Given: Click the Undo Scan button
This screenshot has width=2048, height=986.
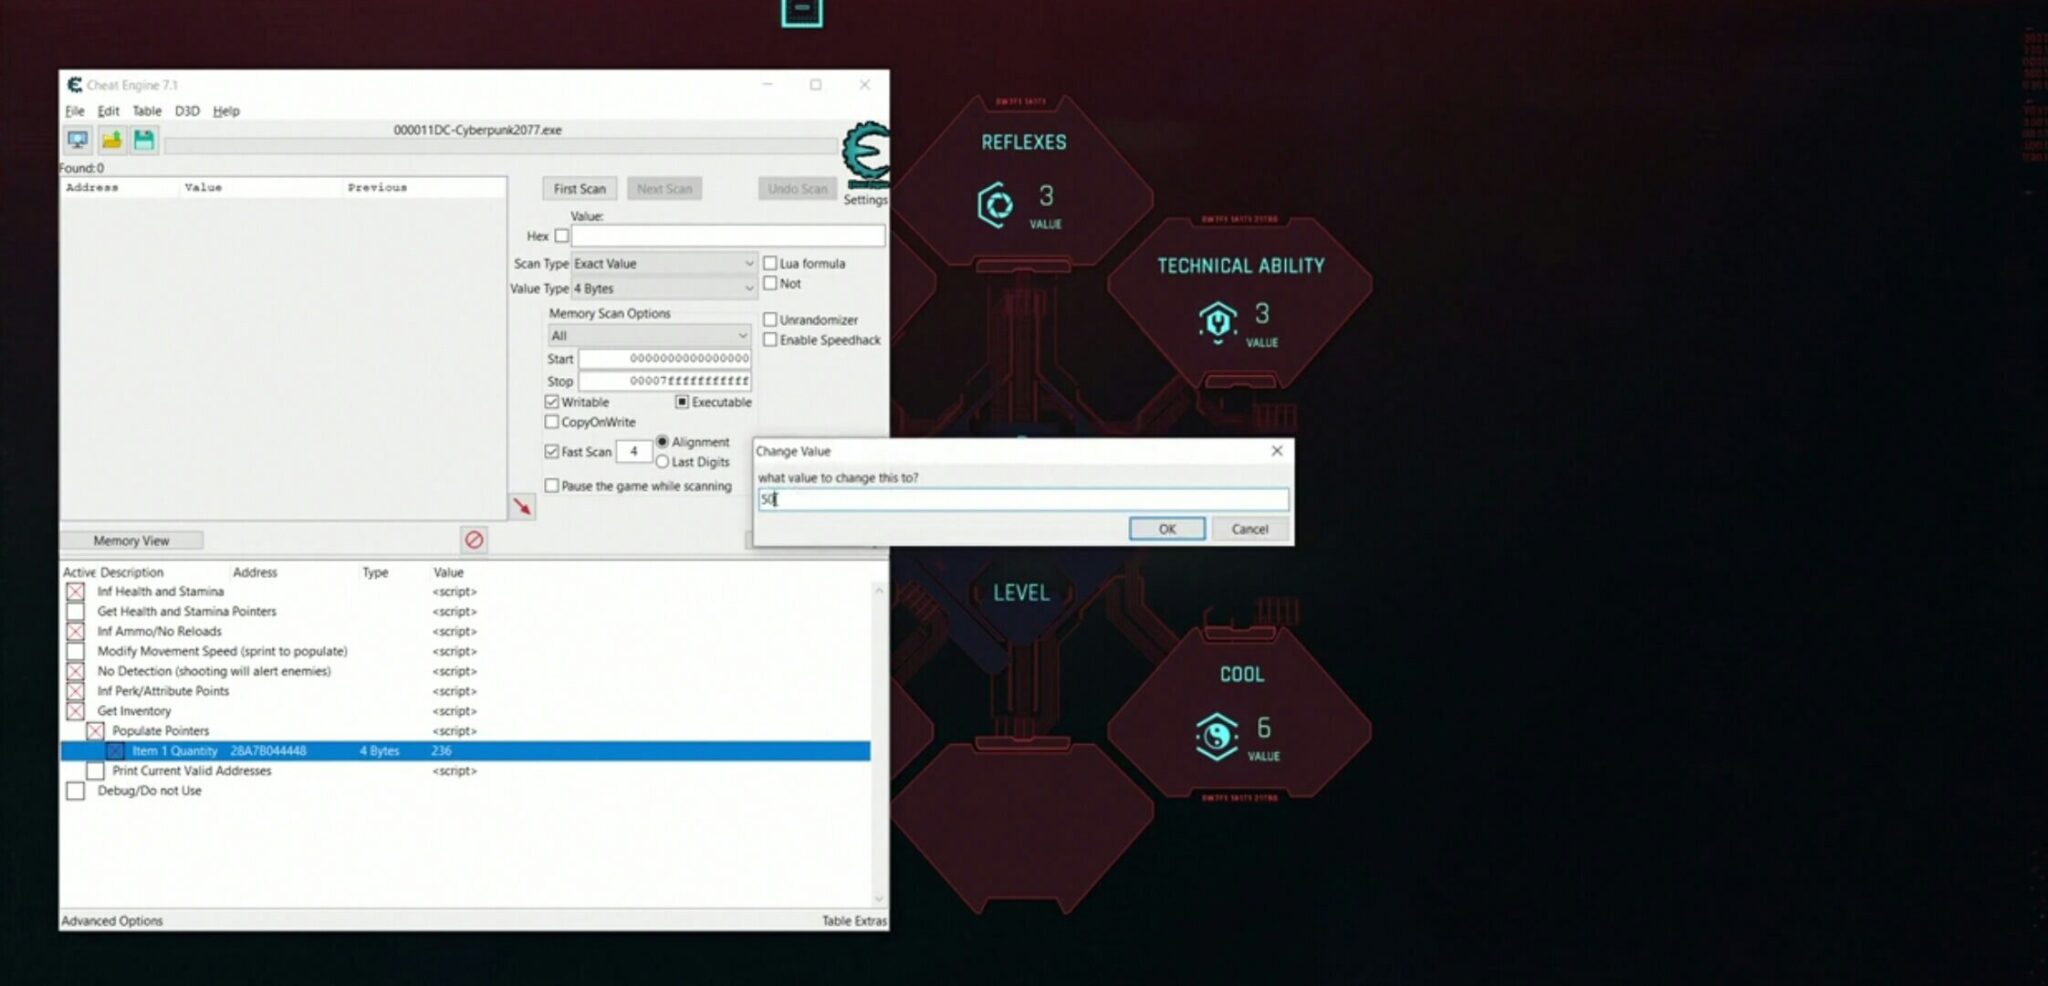Looking at the screenshot, I should (x=798, y=188).
